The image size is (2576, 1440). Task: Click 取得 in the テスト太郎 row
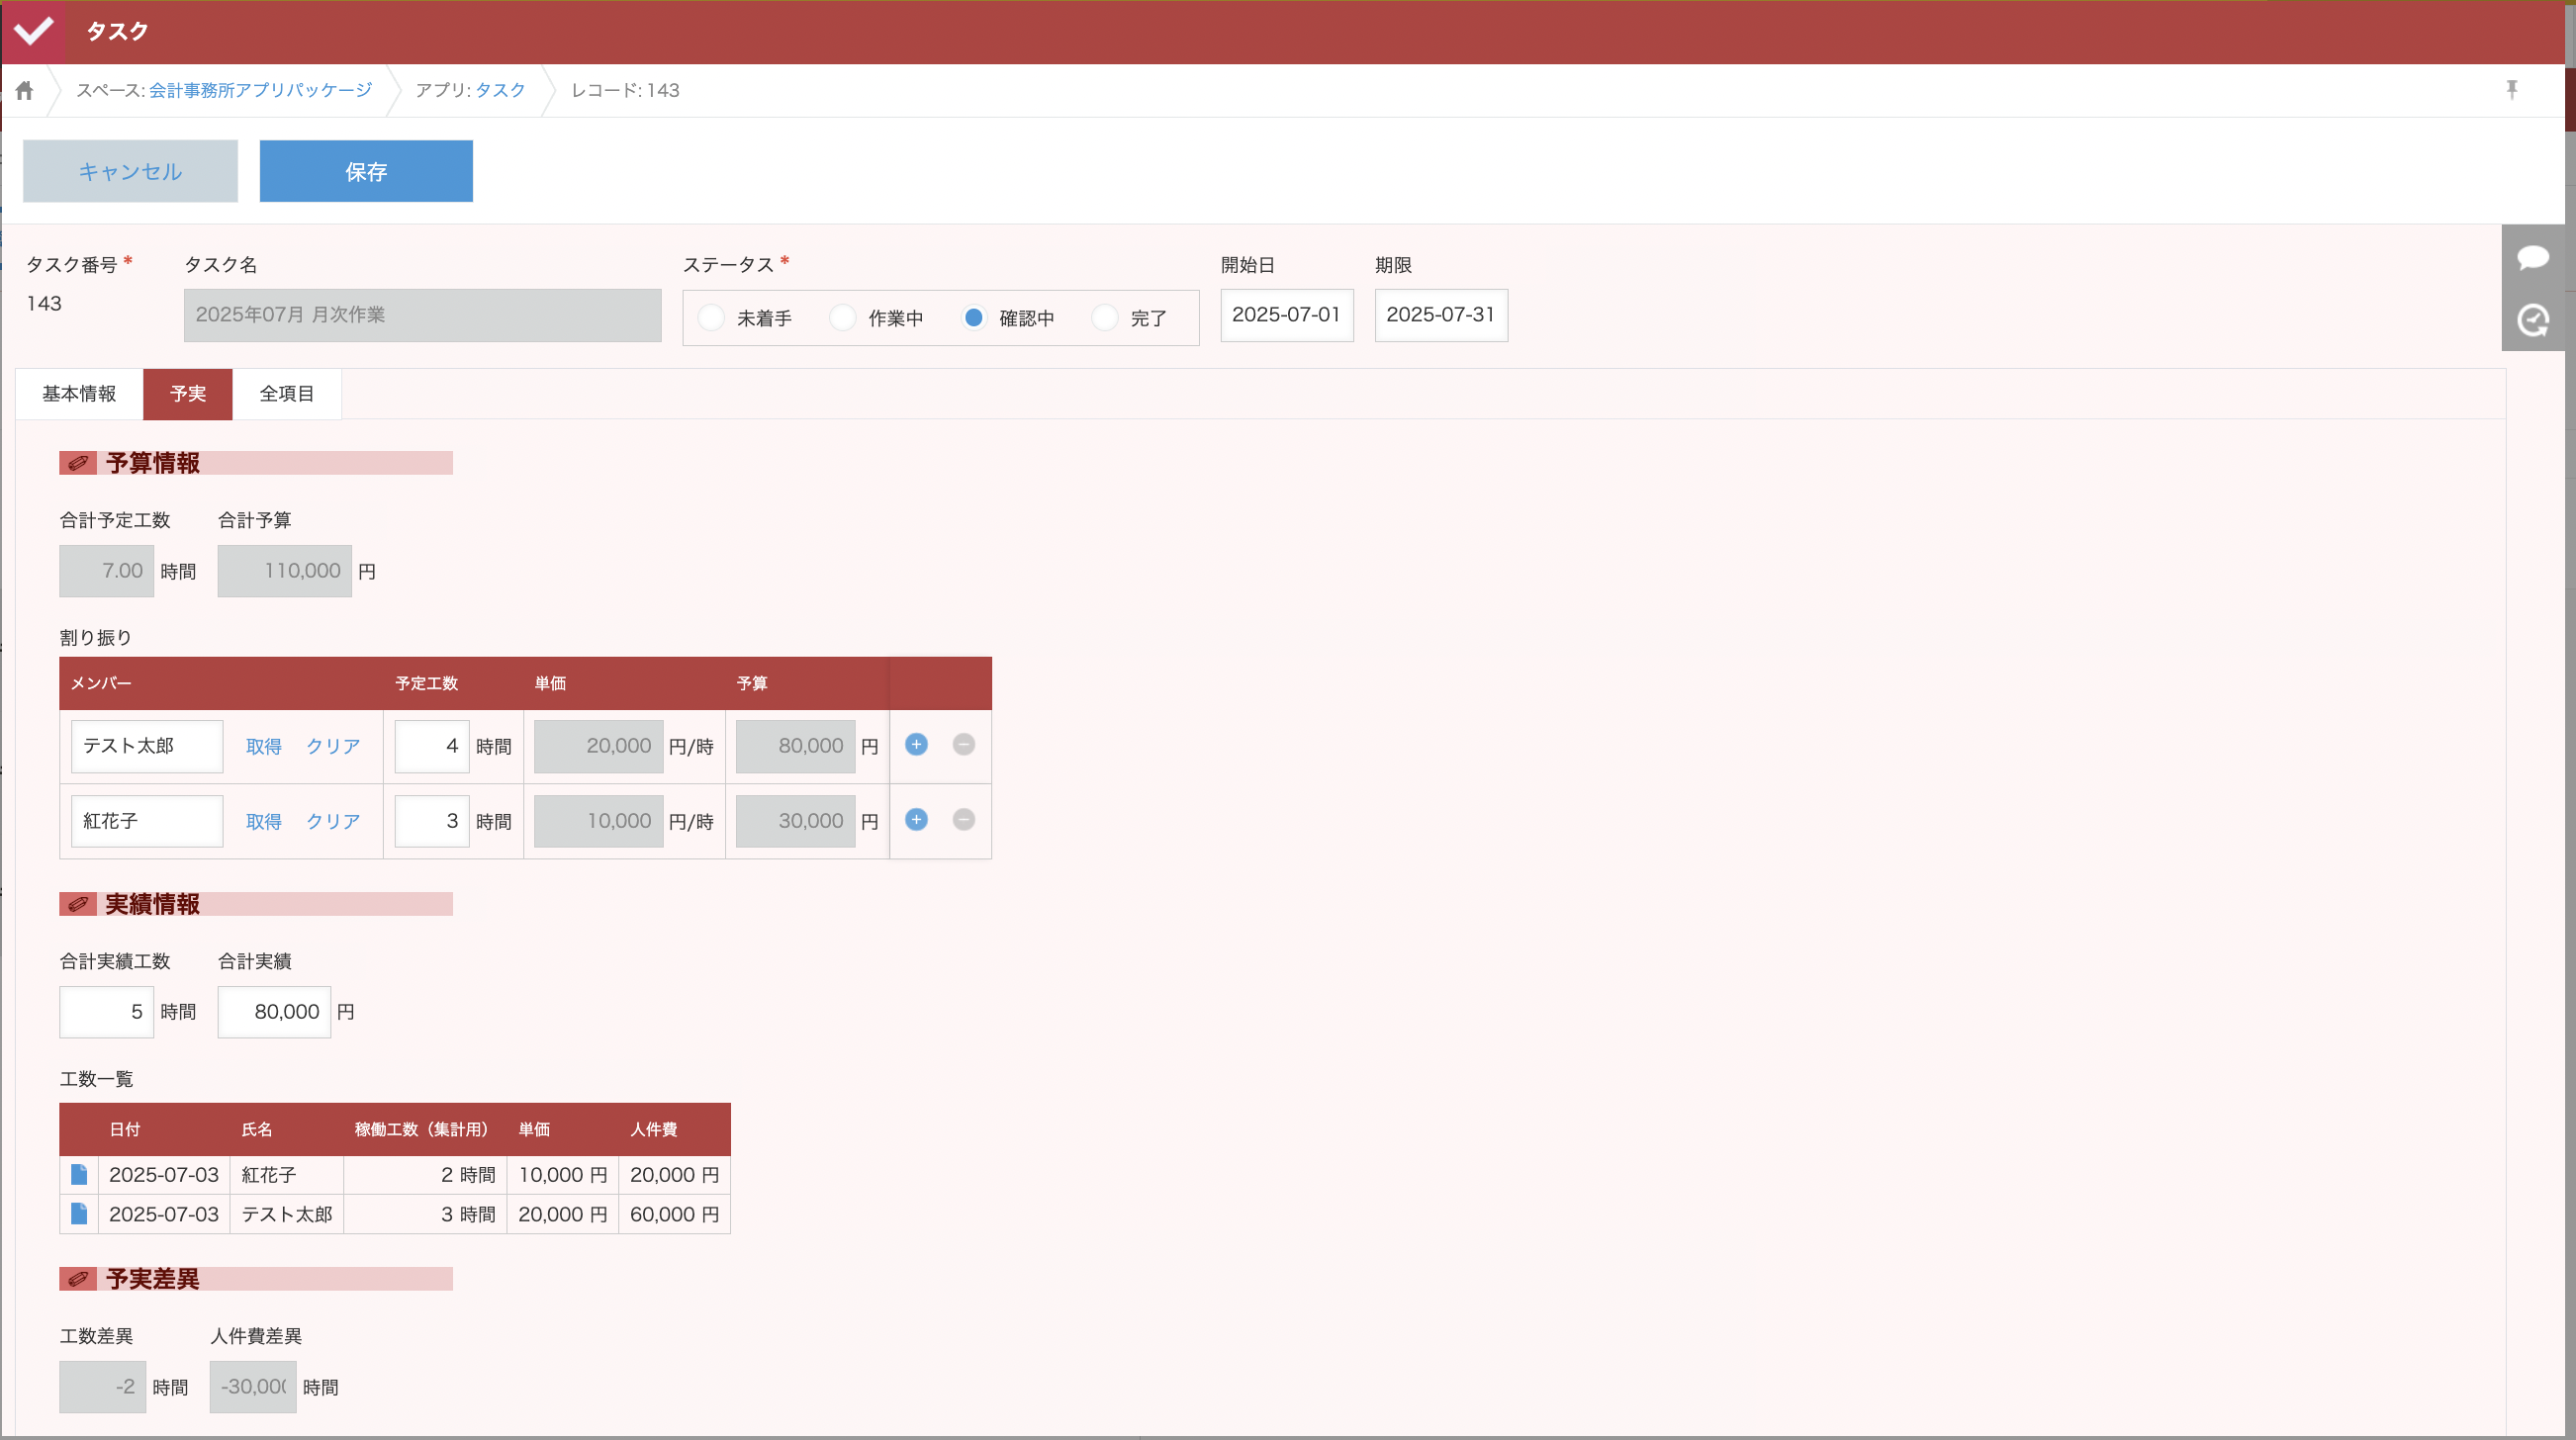click(264, 746)
